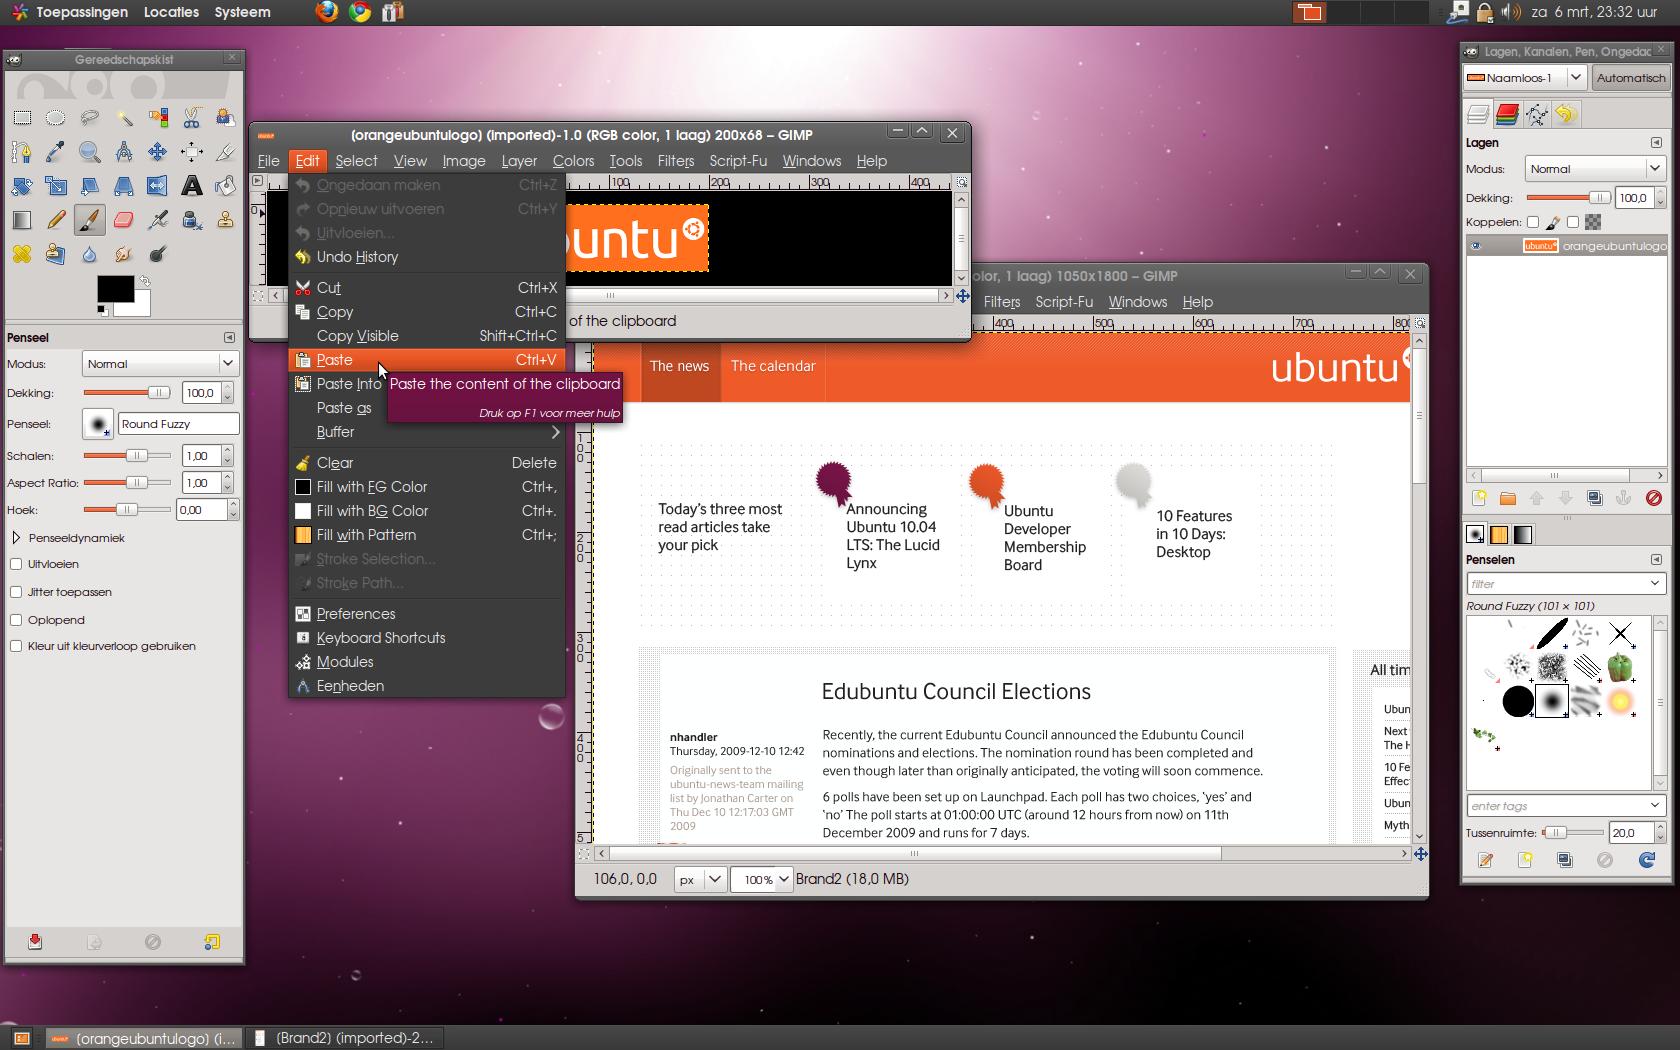Viewport: 1680px width, 1050px height.
Task: Select the Color Picker eyedropper tool
Action: tap(56, 152)
